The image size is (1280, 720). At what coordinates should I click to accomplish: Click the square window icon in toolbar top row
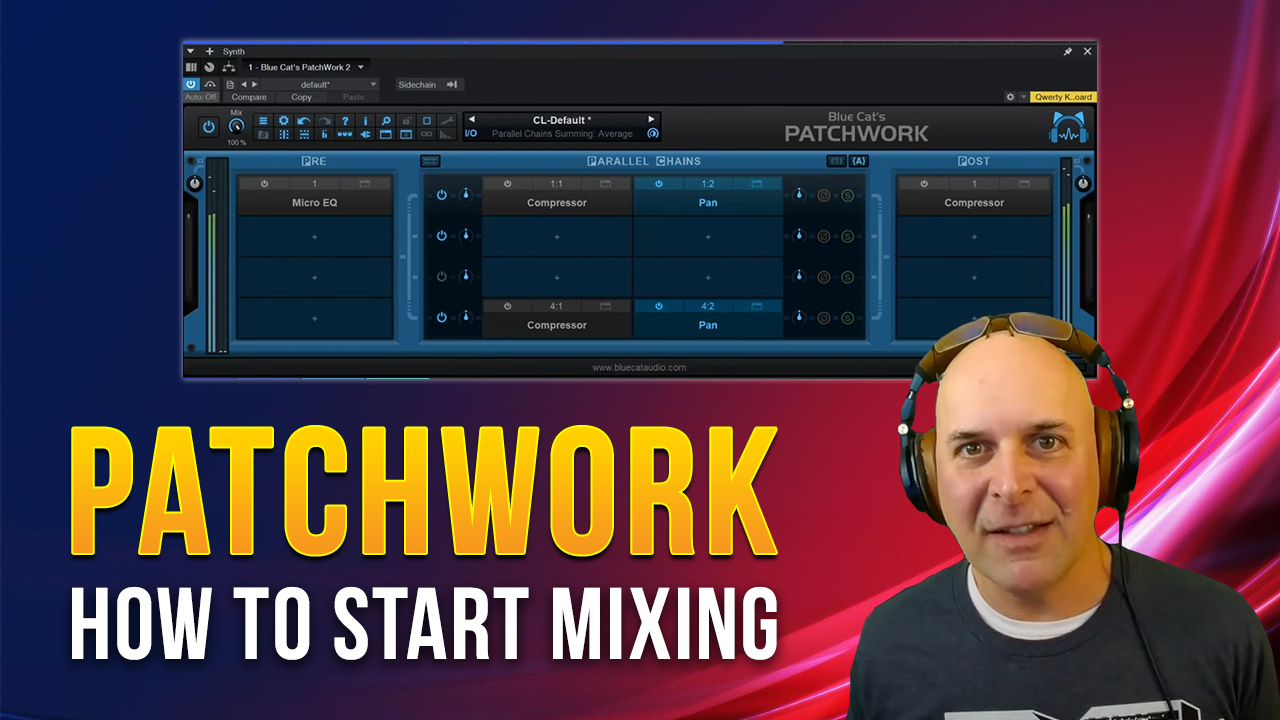pos(427,121)
